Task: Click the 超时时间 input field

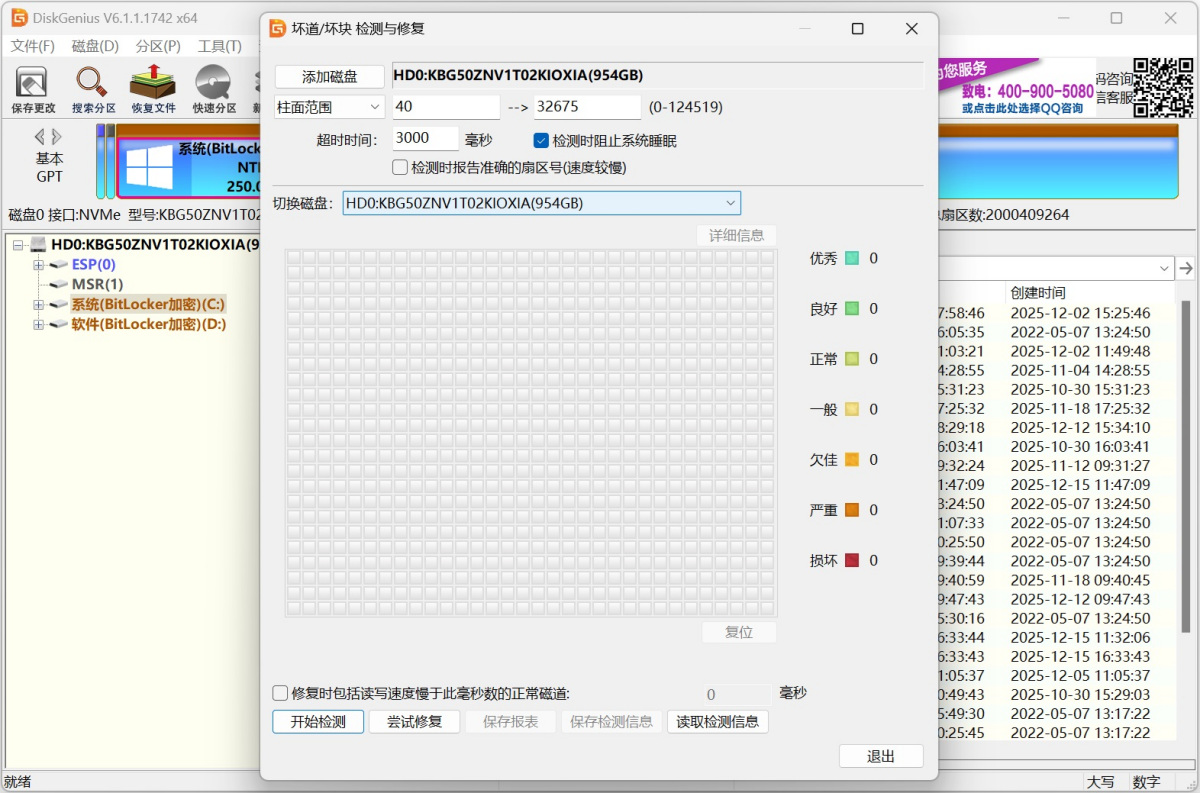Action: pos(426,139)
